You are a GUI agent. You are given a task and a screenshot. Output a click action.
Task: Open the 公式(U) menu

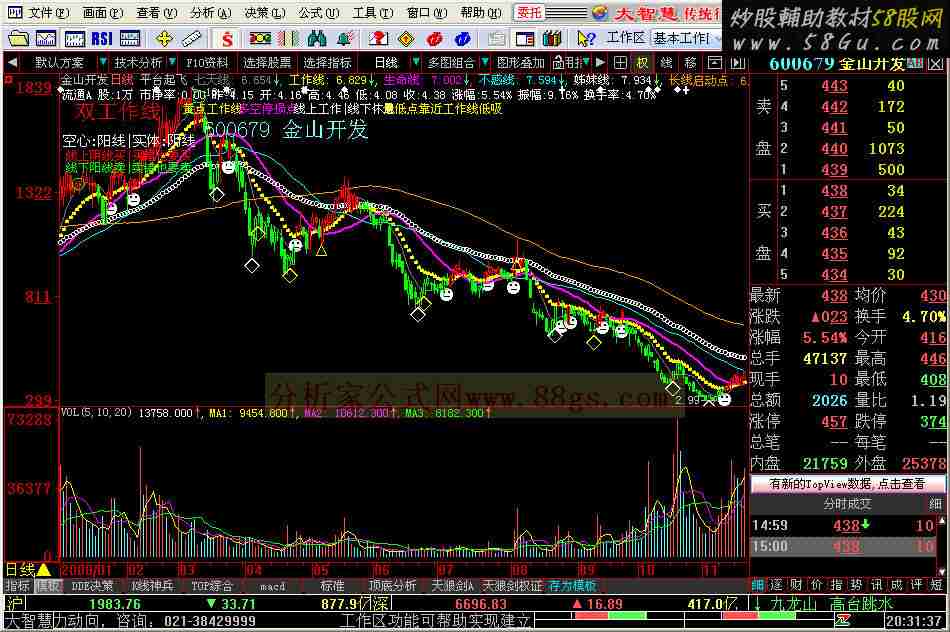(319, 12)
